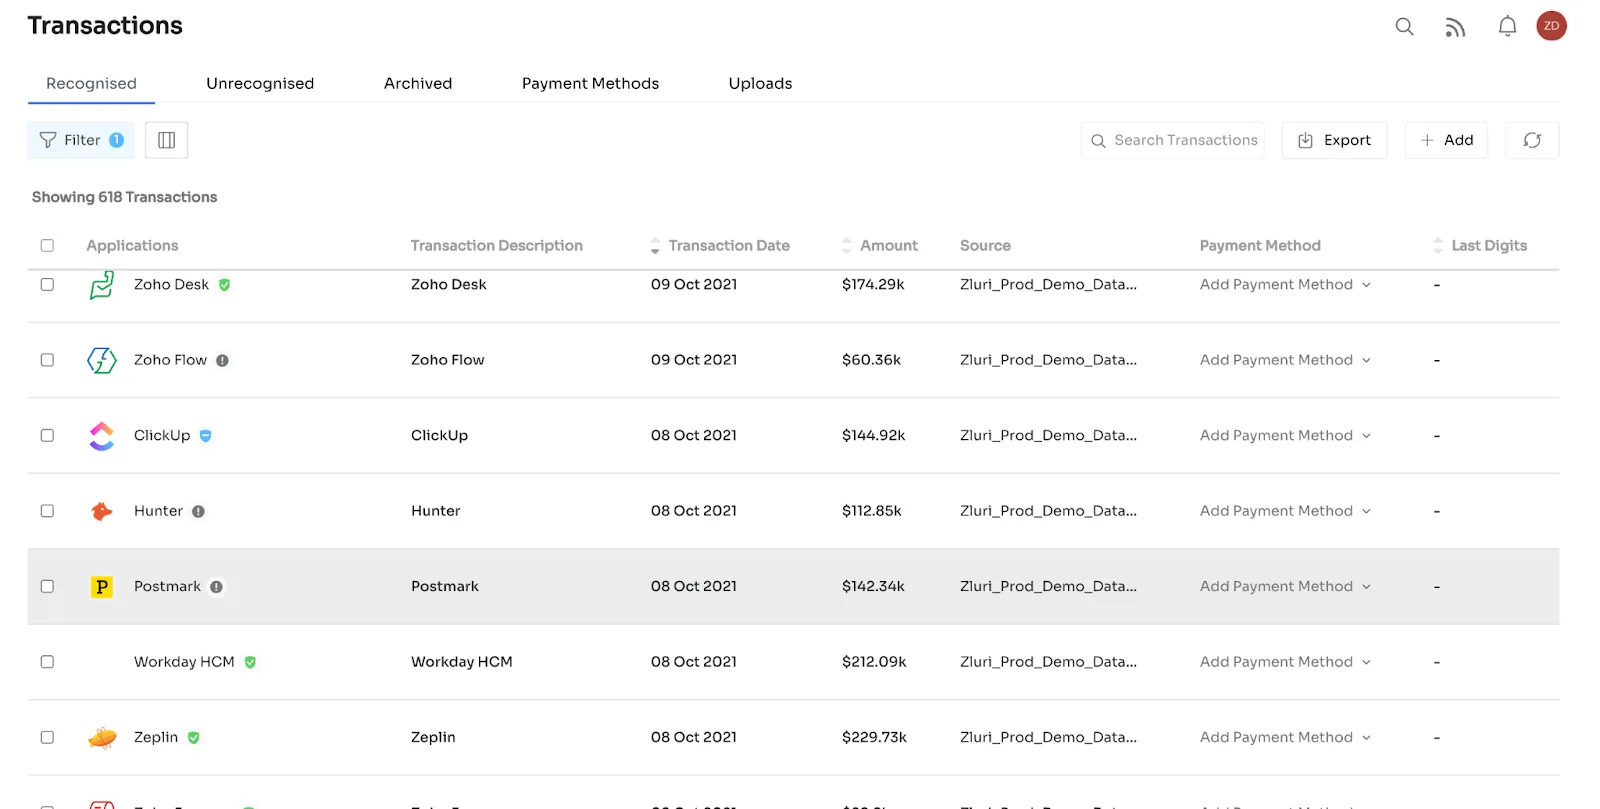
Task: Click the Source column header
Action: tap(985, 246)
